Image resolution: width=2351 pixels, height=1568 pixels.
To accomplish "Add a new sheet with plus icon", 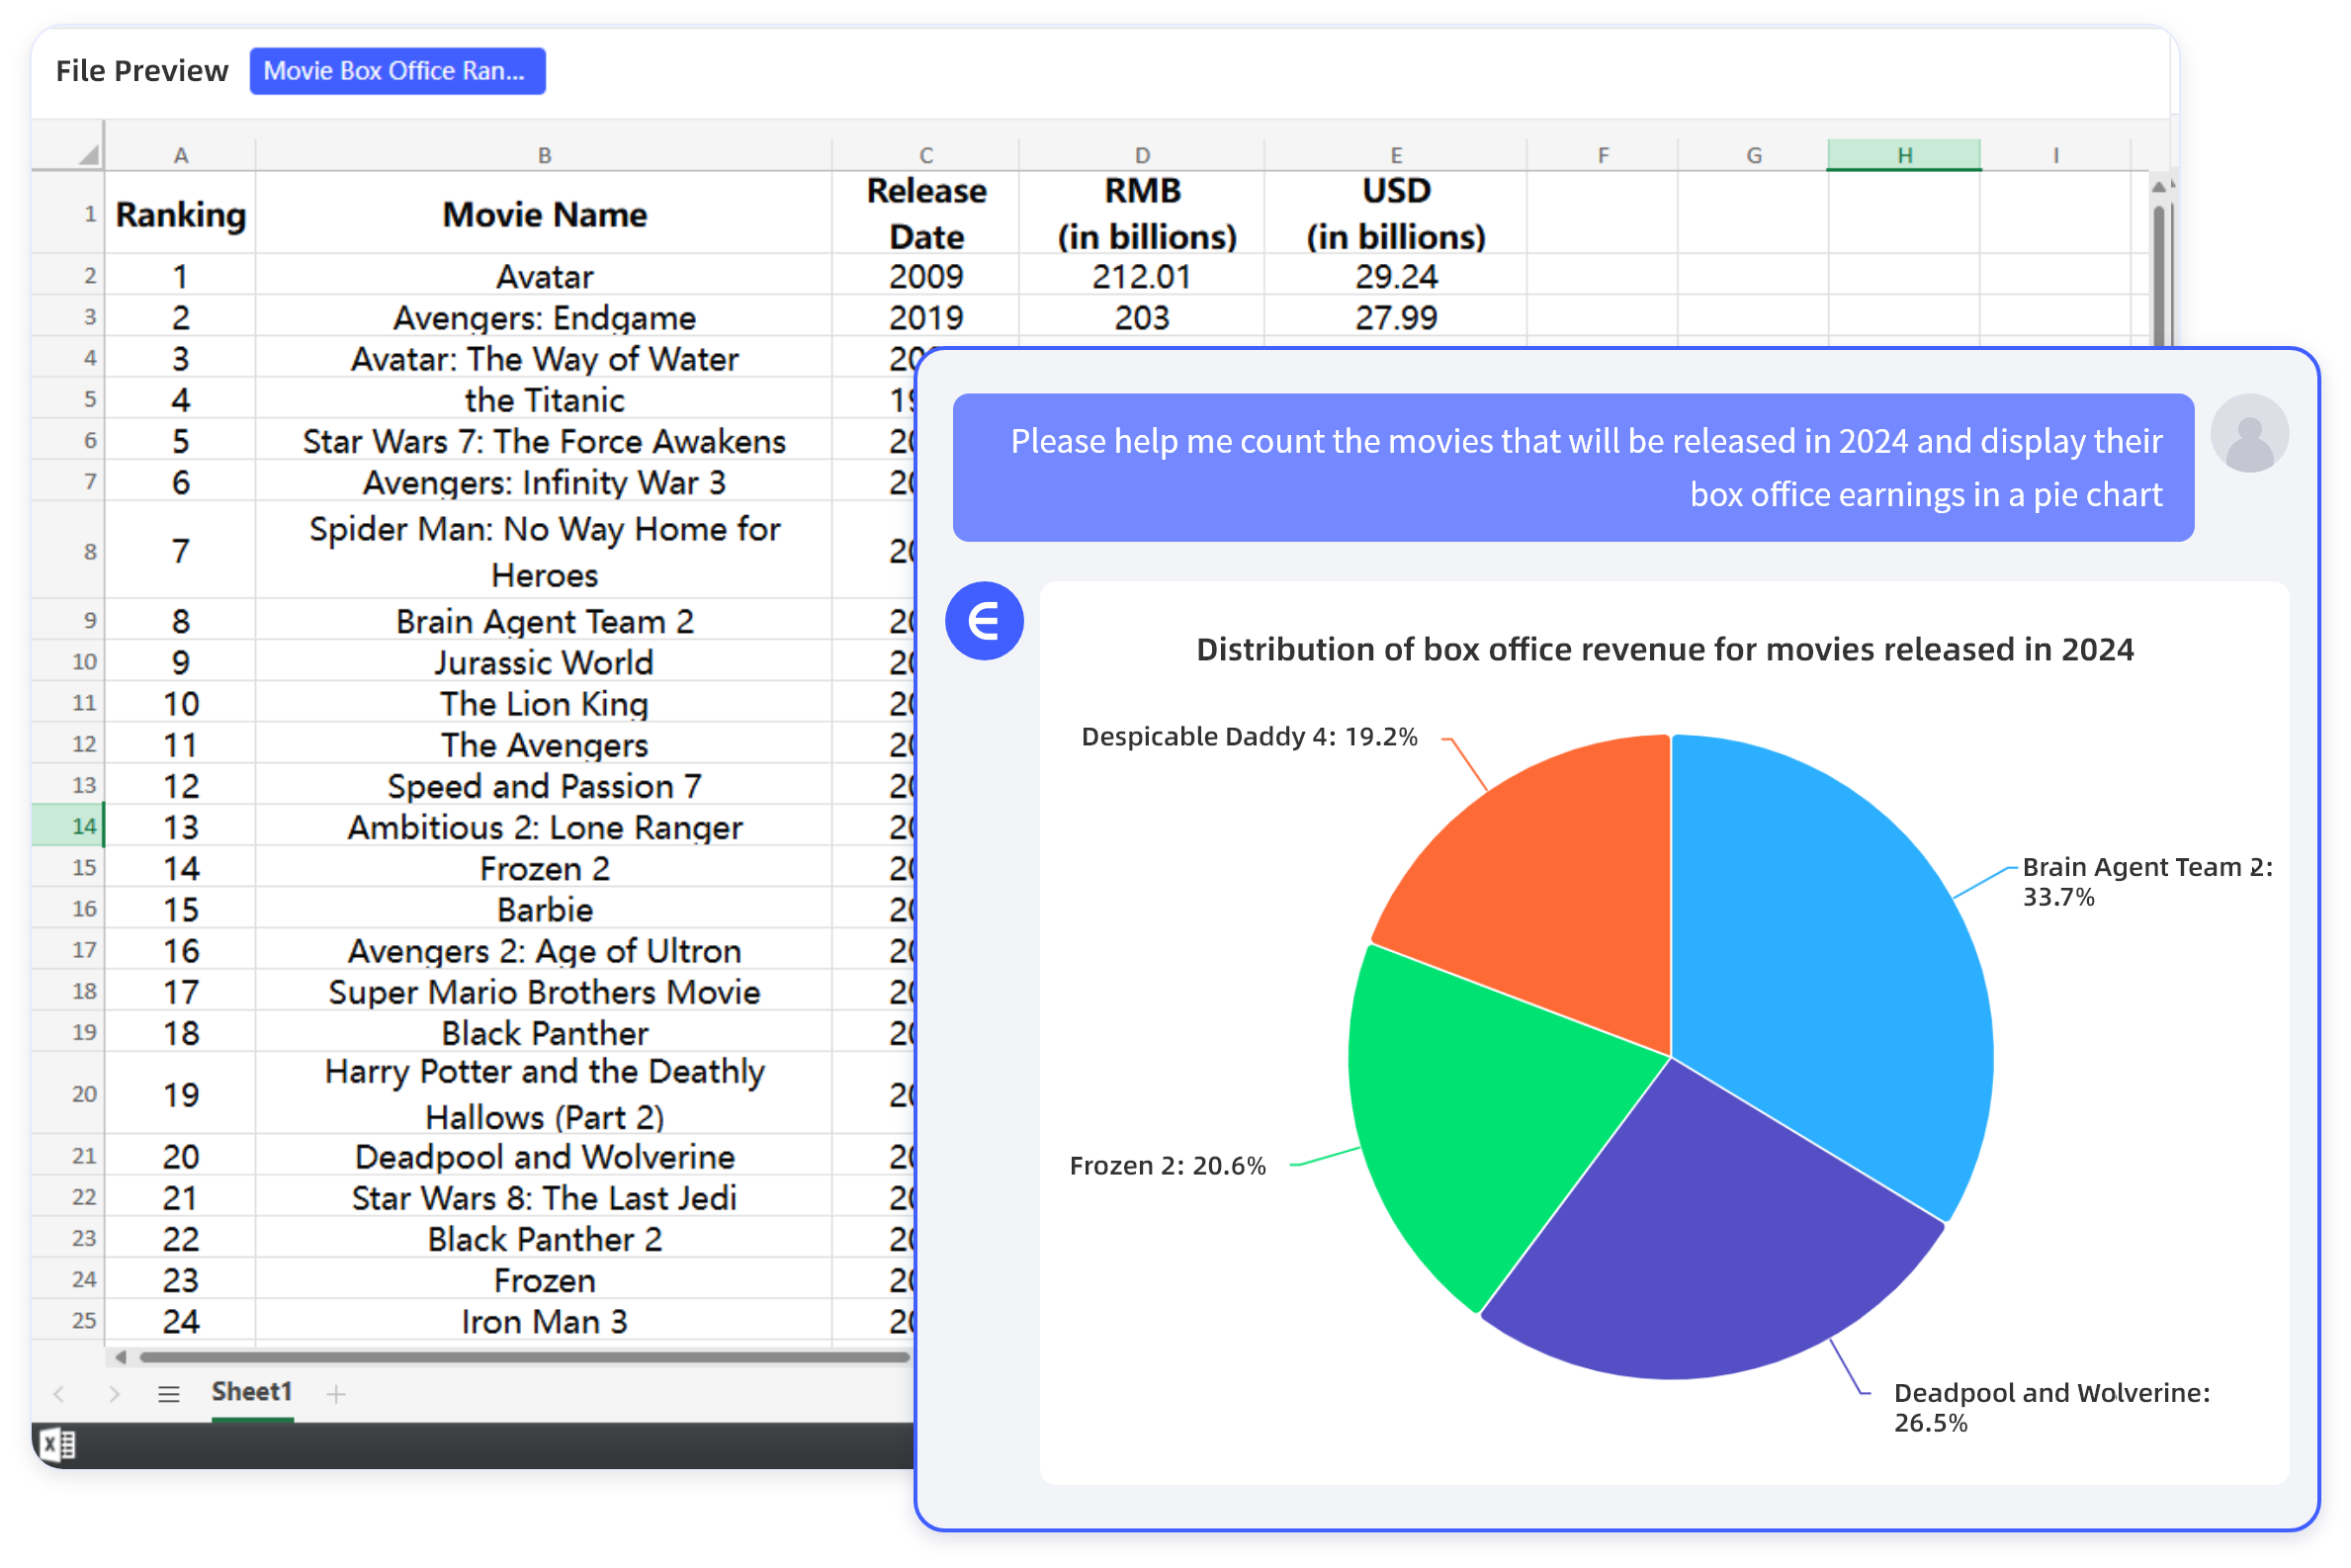I will point(336,1393).
